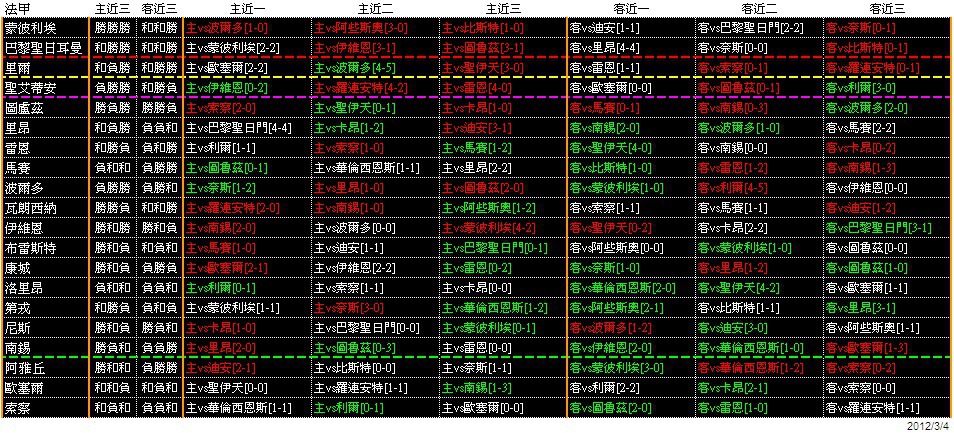Select team name 蒙彼利埃 in first column
Viewport: 954px width, 433px height.
click(28, 28)
